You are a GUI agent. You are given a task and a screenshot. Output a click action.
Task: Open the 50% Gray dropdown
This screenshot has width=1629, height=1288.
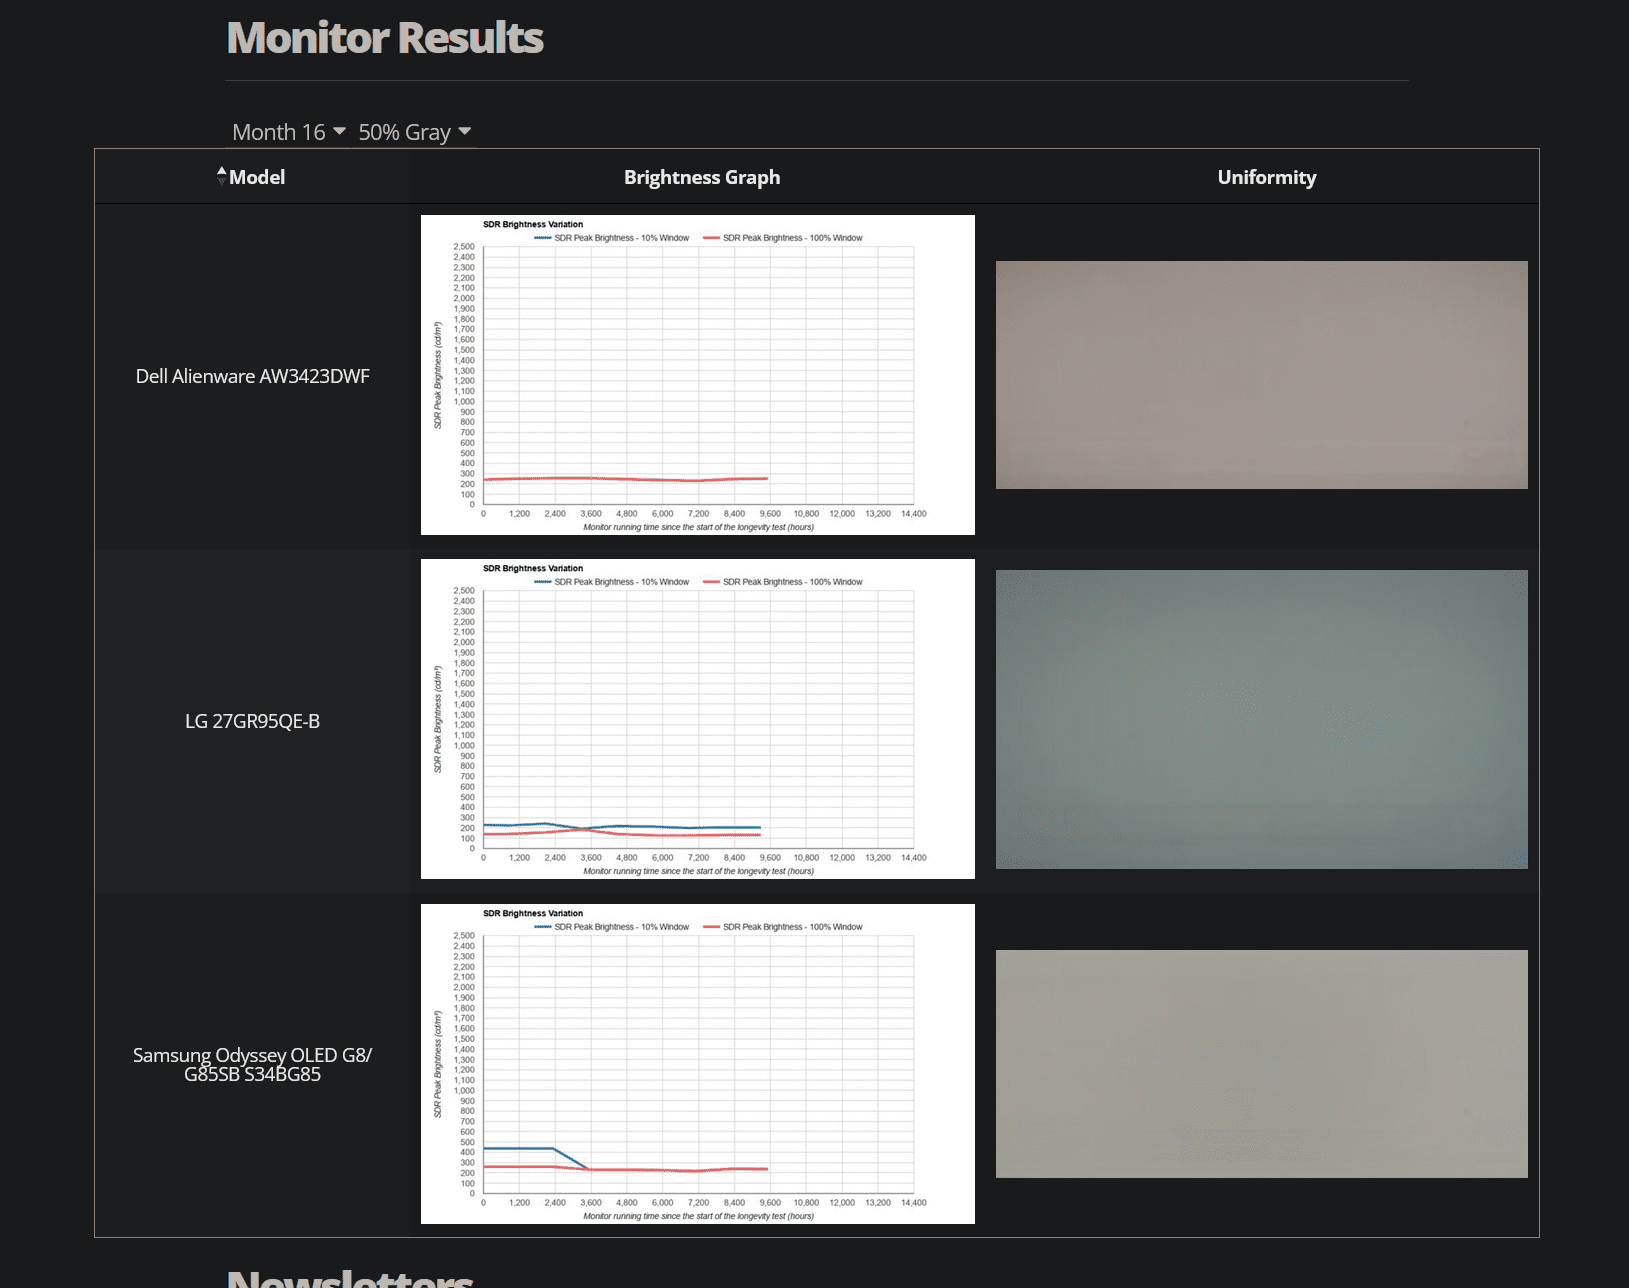tap(415, 132)
